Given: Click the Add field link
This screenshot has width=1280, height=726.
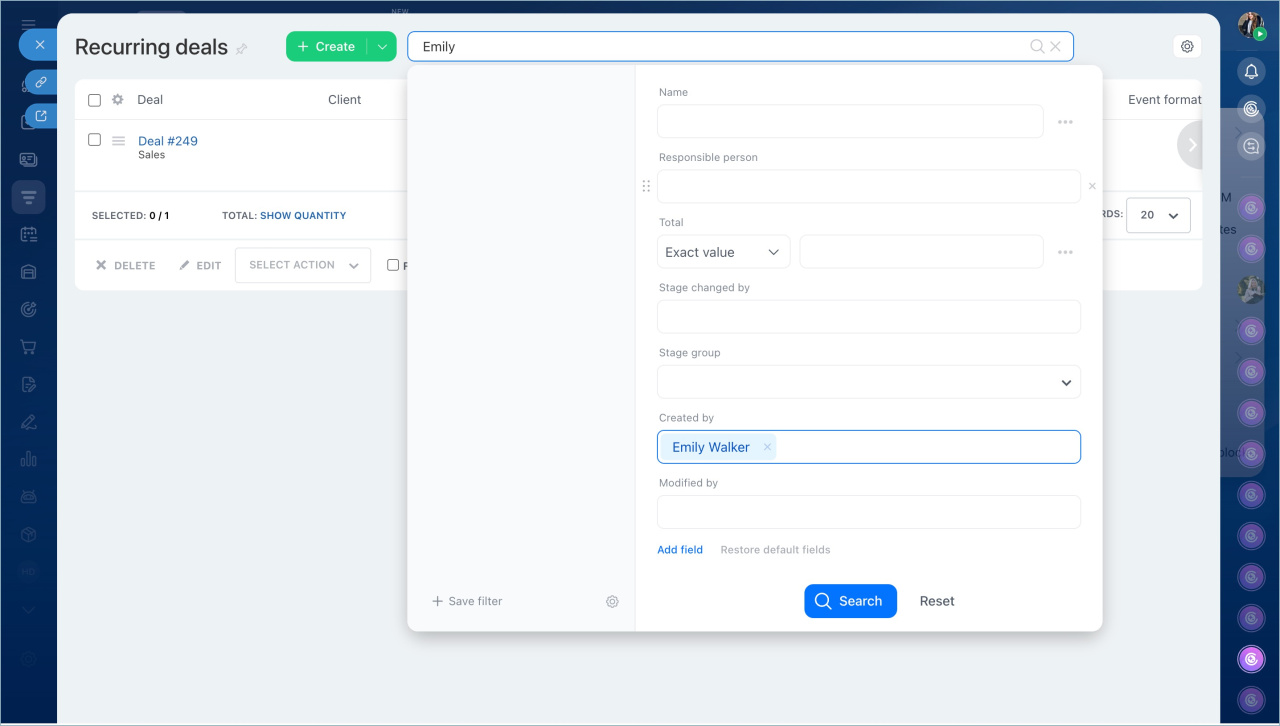Looking at the screenshot, I should 680,550.
